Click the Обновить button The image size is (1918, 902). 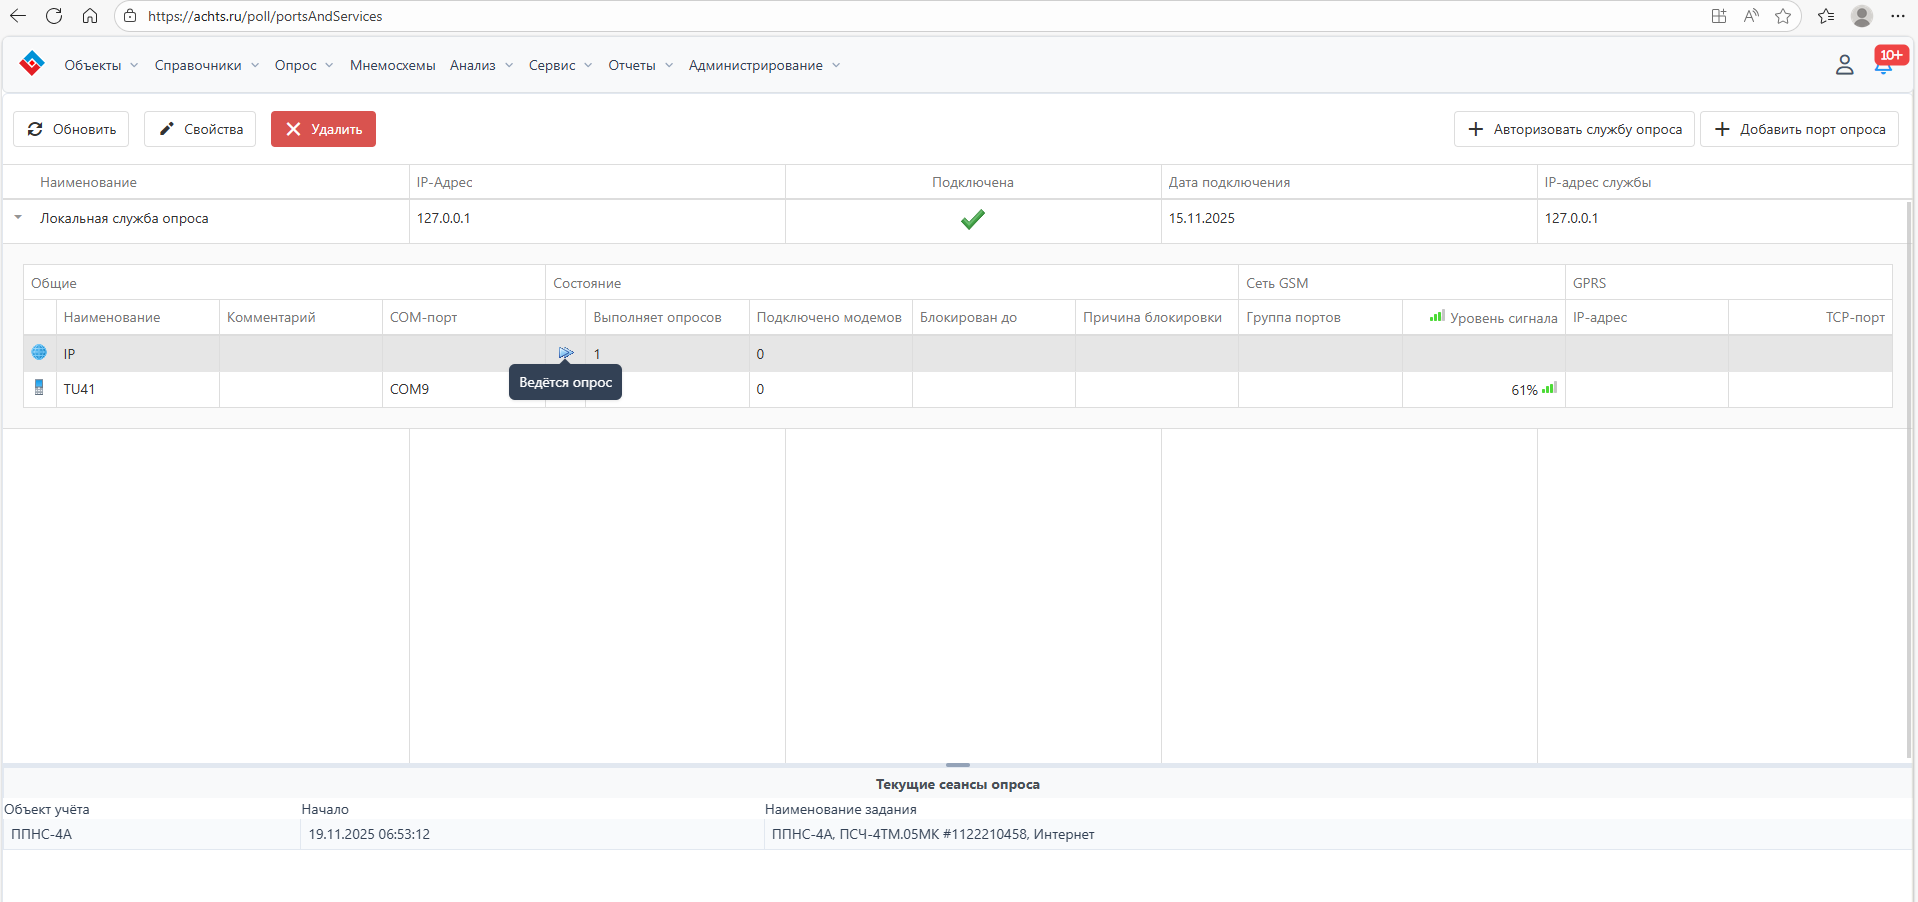pyautogui.click(x=71, y=129)
